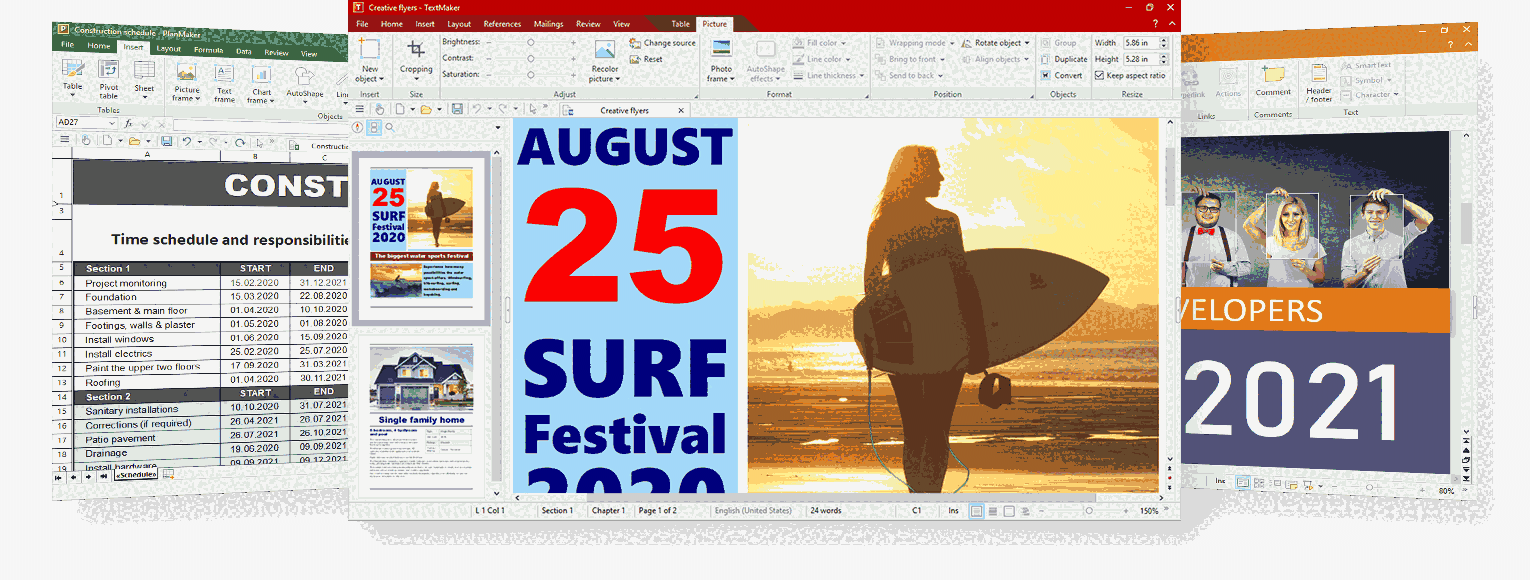This screenshot has width=1530, height=580.
Task: Click PlanMaker fx function icon
Action: (129, 123)
